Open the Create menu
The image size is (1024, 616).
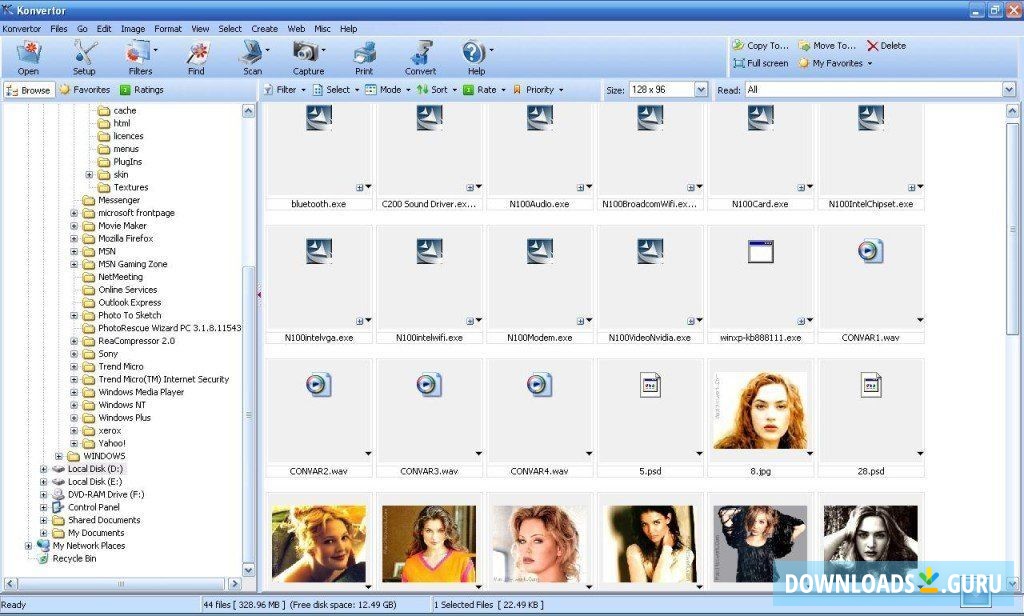point(264,29)
